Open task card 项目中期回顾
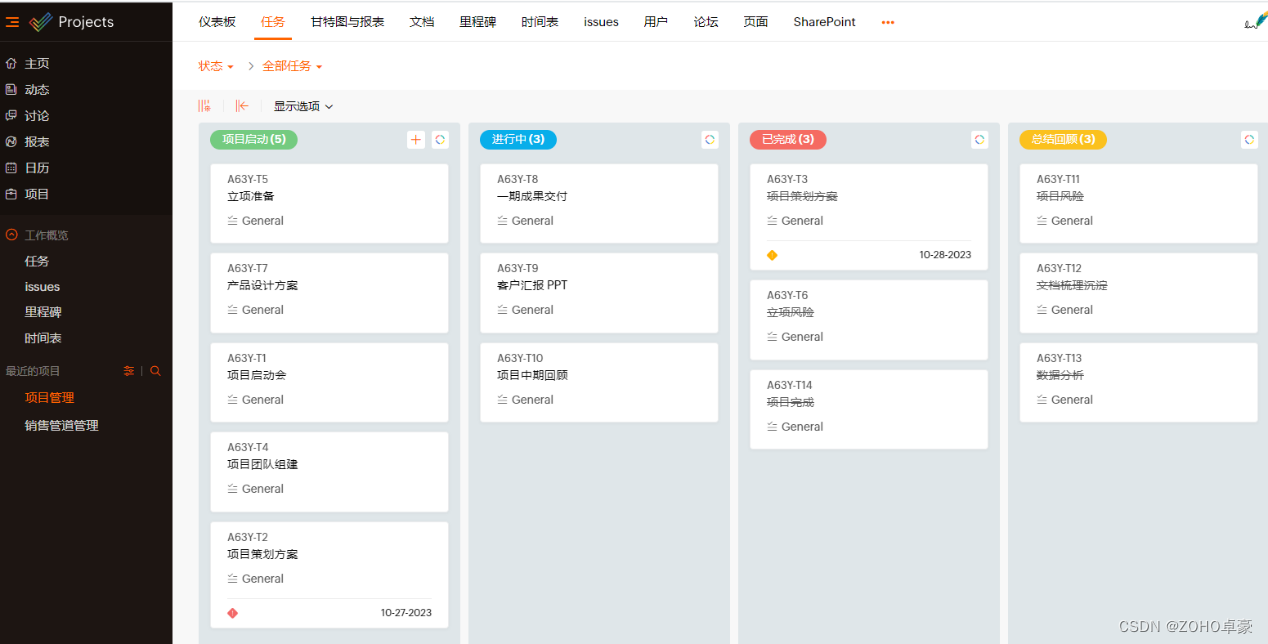 click(599, 382)
